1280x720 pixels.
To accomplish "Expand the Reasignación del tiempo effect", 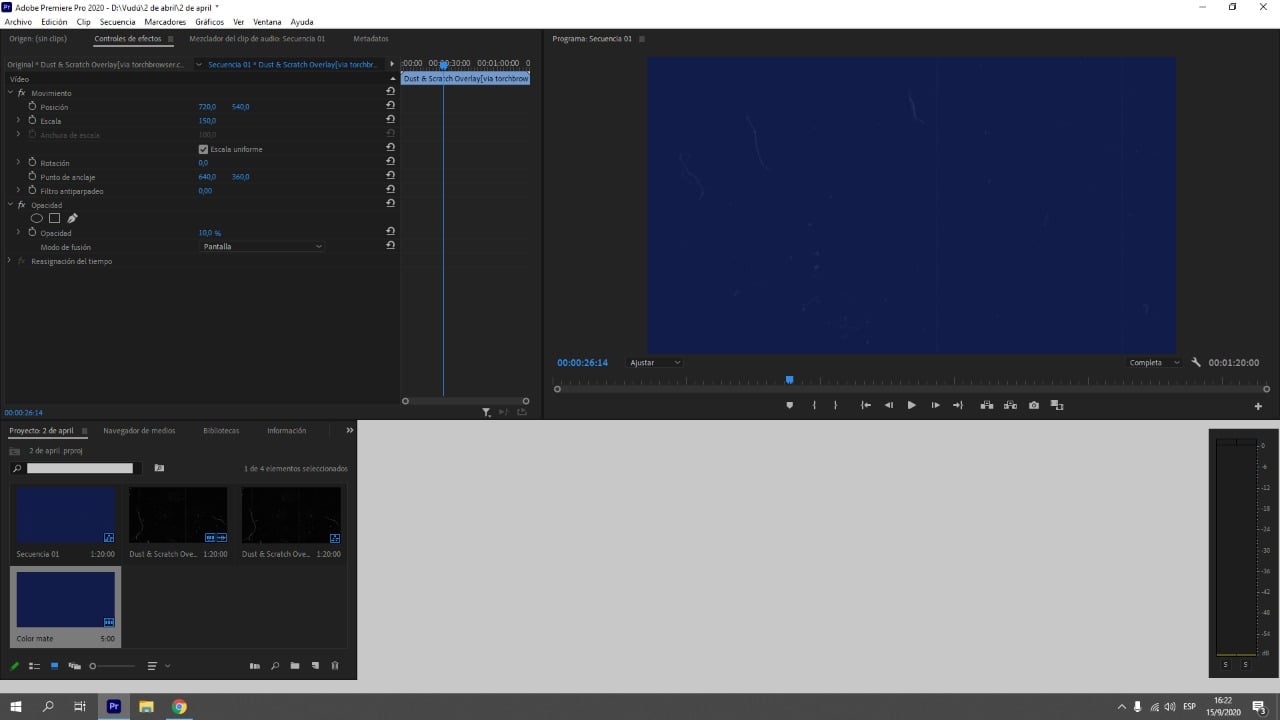I will click(x=8, y=261).
